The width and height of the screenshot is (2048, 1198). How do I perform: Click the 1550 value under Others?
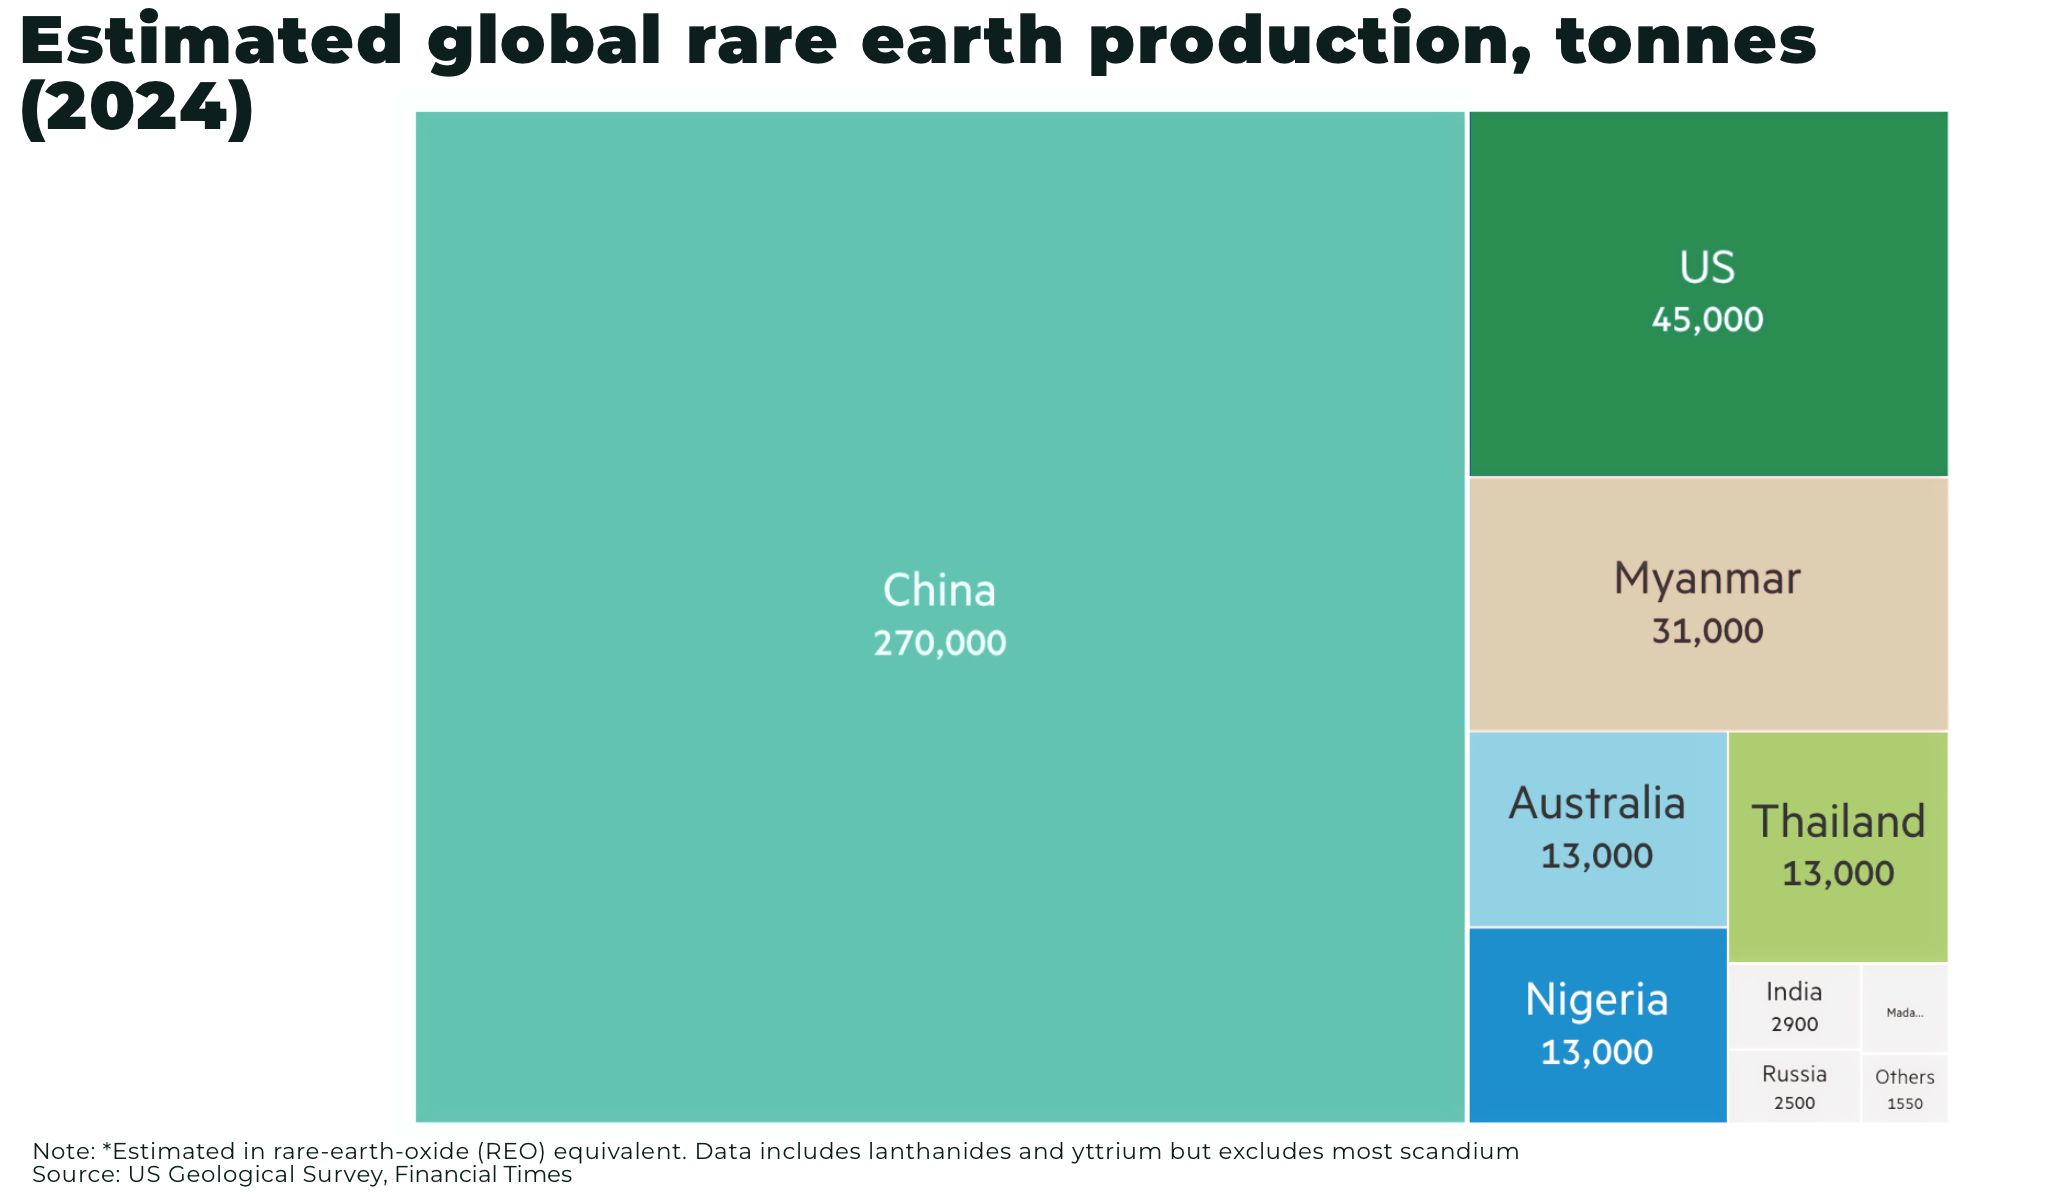point(1904,1104)
